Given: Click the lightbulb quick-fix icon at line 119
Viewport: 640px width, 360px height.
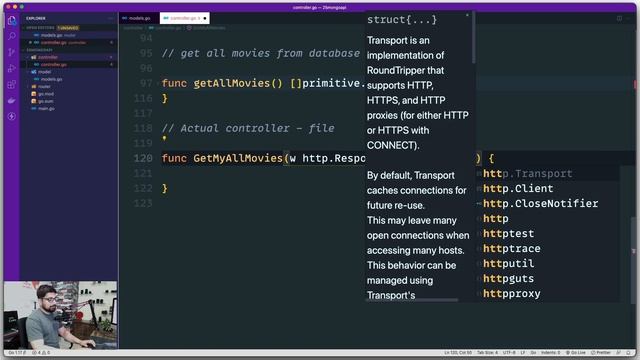Looking at the screenshot, I should (x=164, y=138).
